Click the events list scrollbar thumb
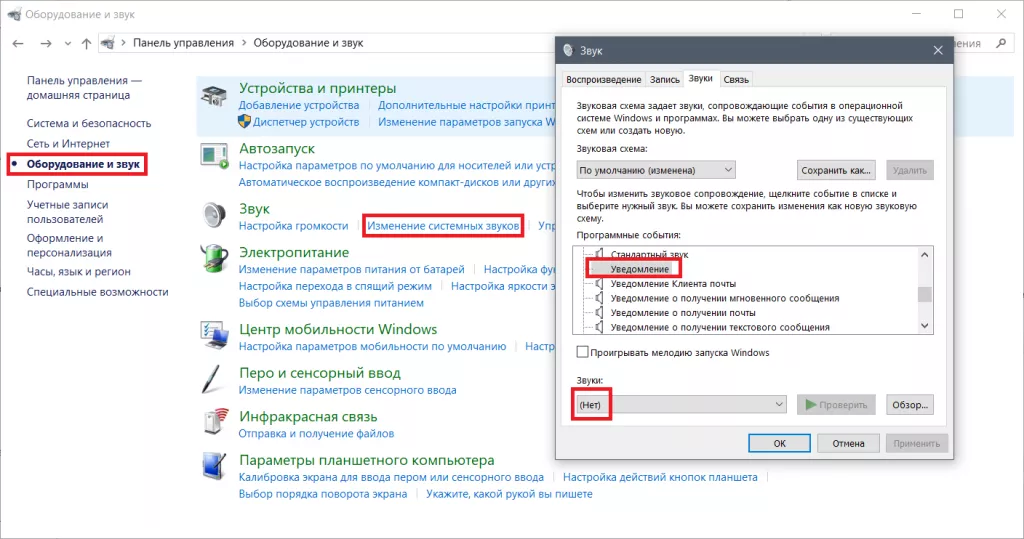The height and width of the screenshot is (539, 1024). [x=925, y=295]
